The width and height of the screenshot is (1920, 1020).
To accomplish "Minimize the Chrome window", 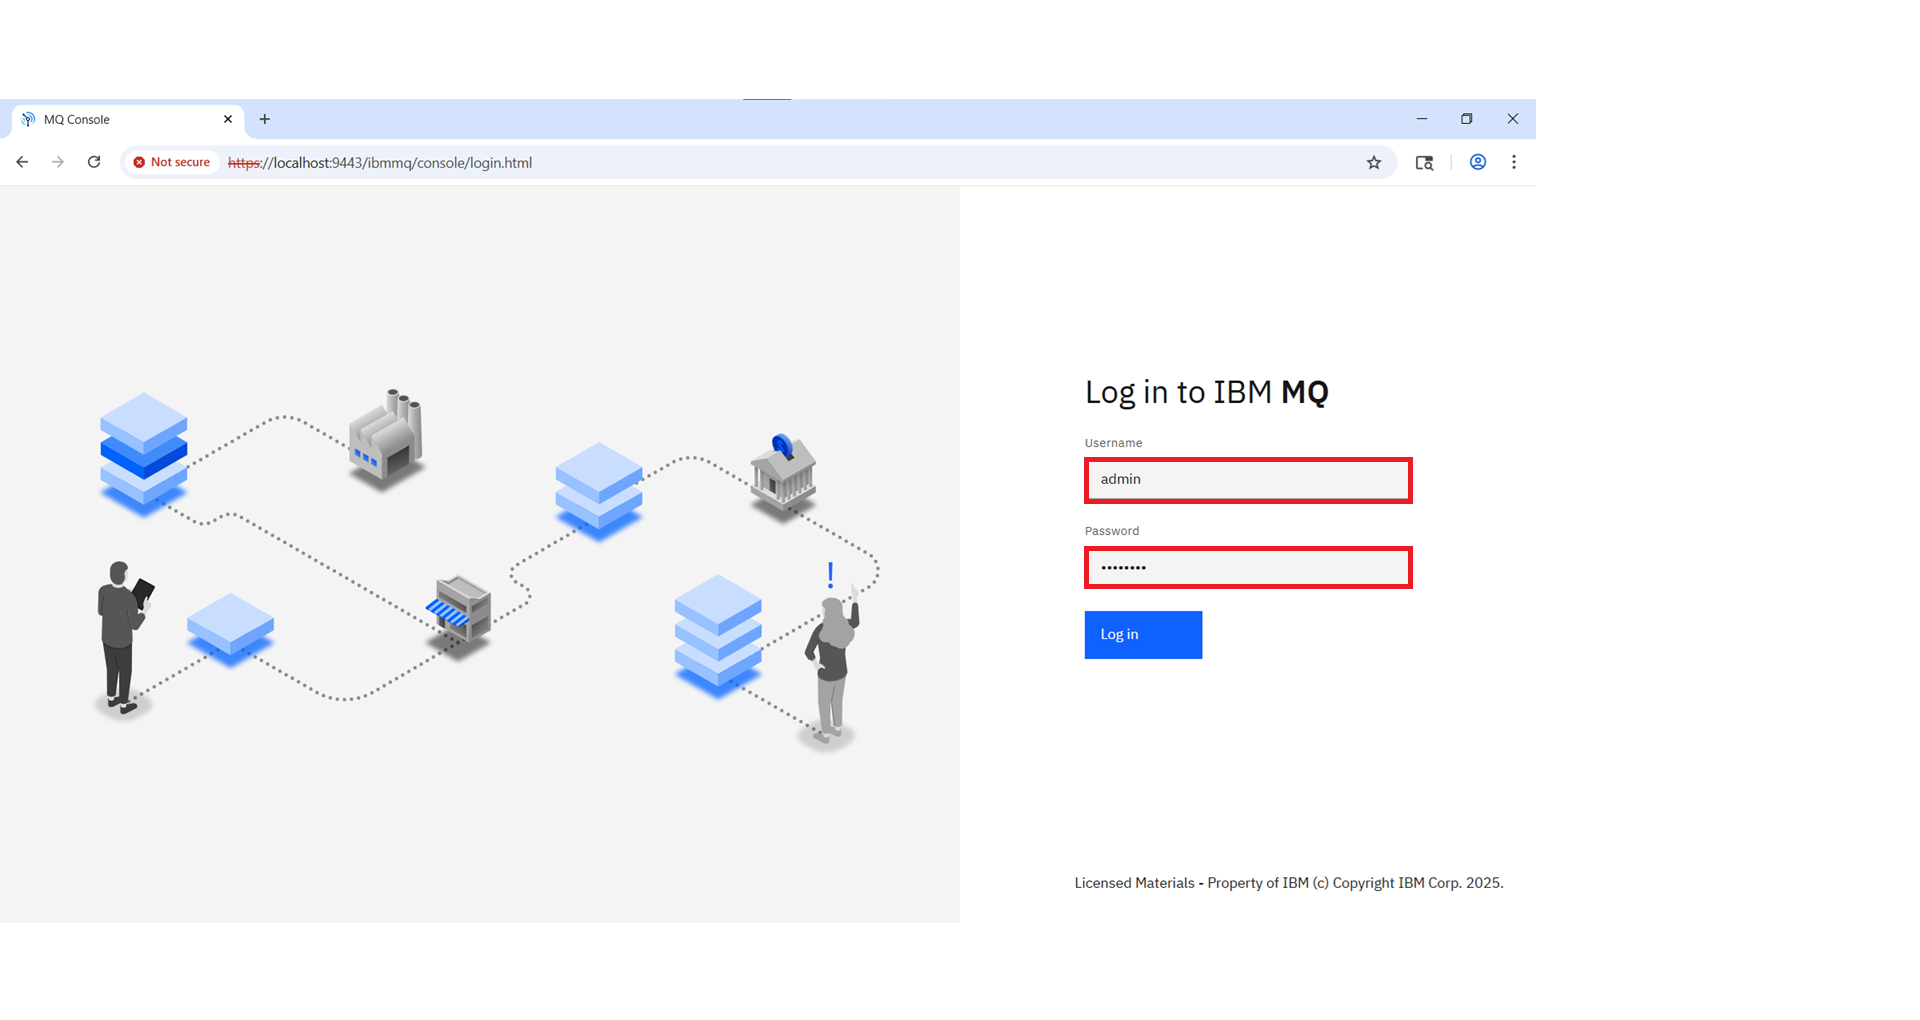I will 1421,119.
